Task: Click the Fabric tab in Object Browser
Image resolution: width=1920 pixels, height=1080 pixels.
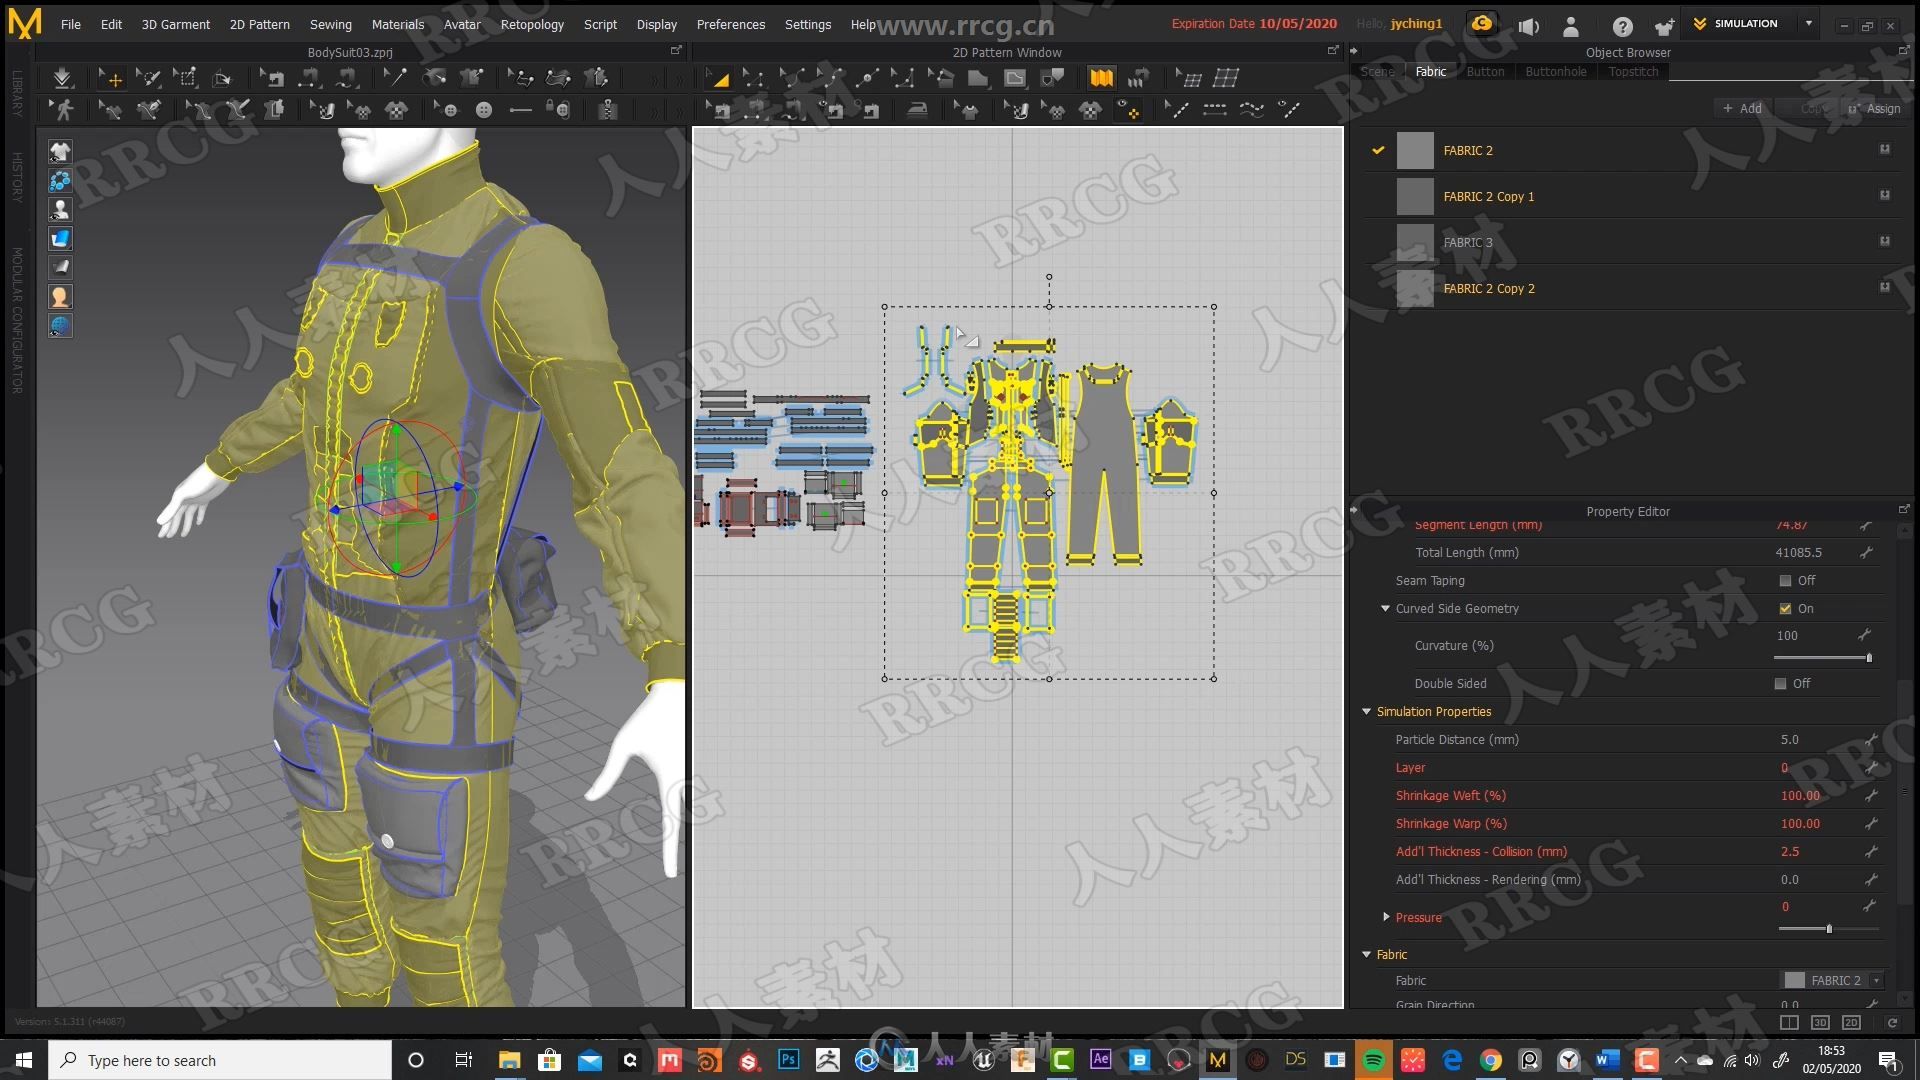Action: tap(1431, 71)
